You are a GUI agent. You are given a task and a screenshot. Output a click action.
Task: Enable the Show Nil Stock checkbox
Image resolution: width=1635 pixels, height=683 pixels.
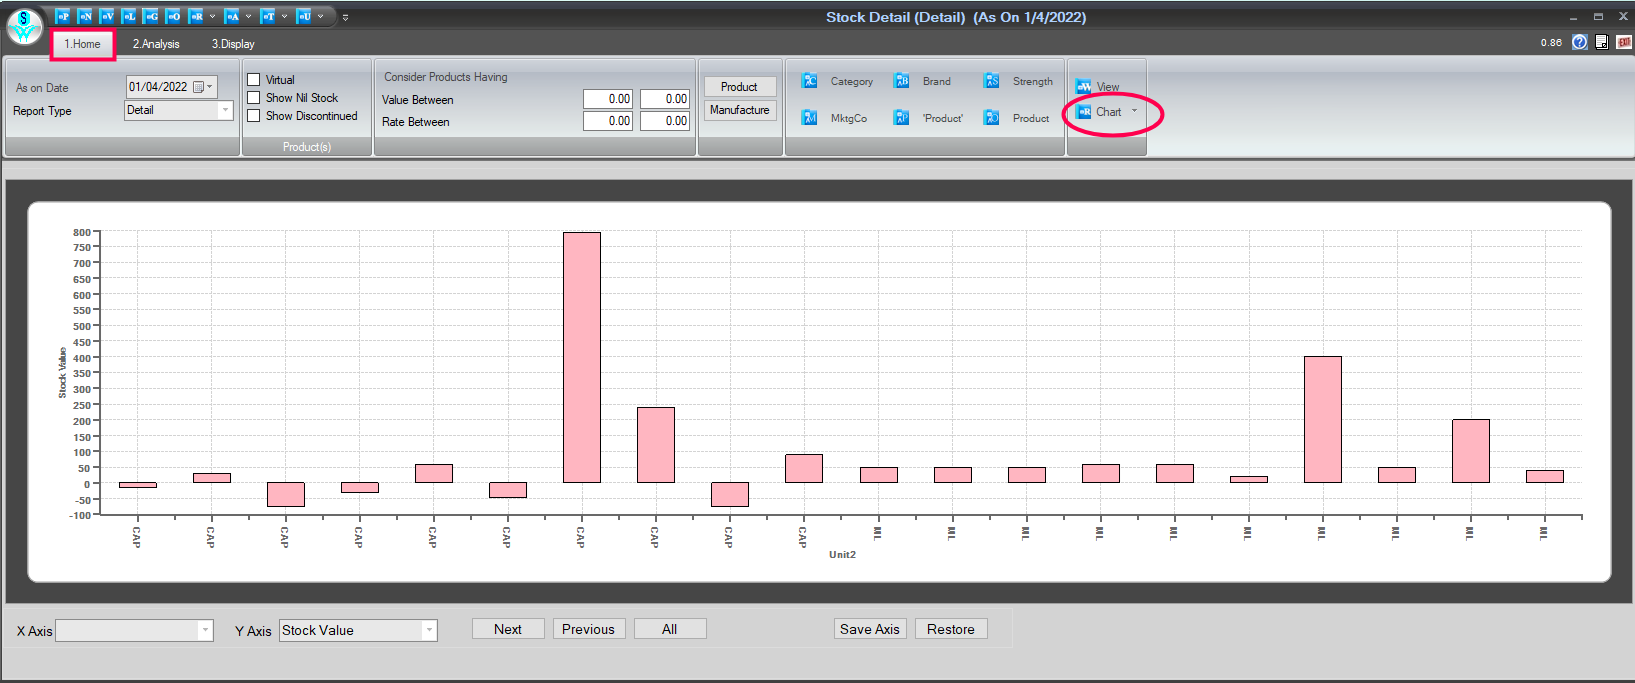click(x=254, y=98)
